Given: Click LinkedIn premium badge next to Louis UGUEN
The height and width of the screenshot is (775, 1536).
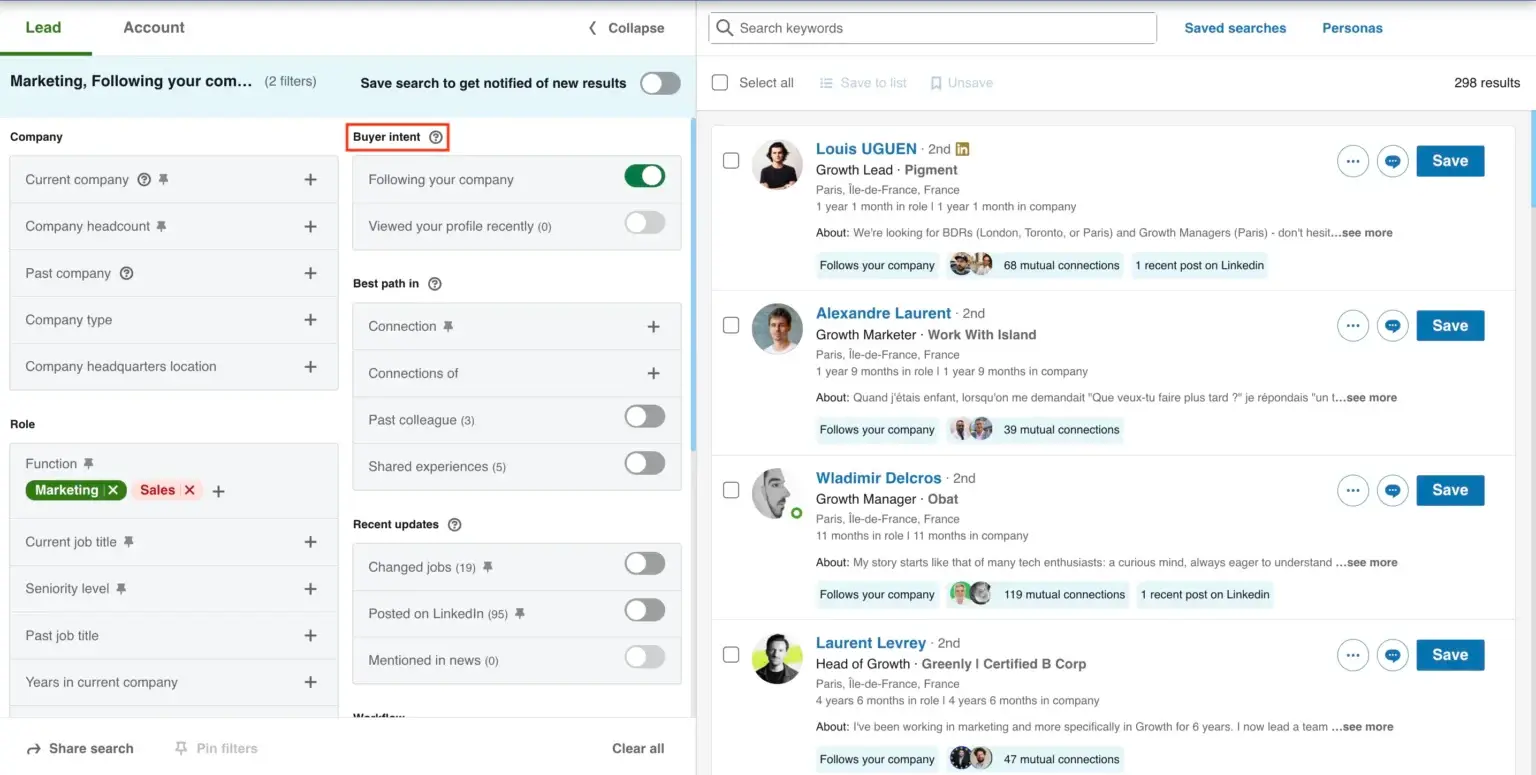Looking at the screenshot, I should 962,149.
